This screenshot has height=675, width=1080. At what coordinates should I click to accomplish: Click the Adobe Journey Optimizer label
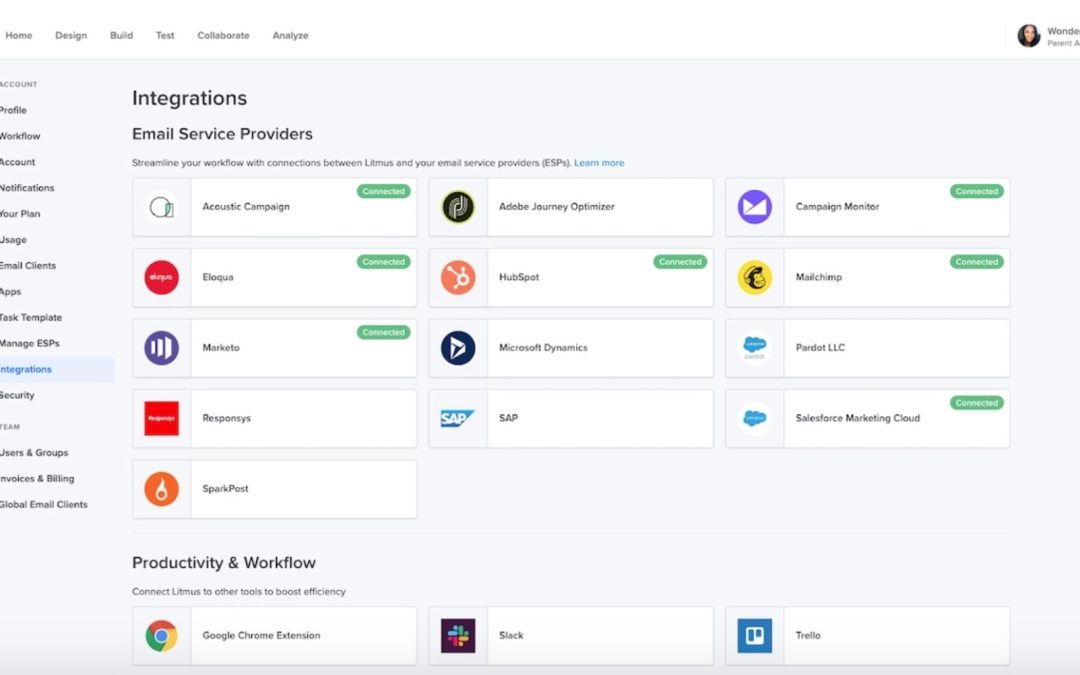tap(557, 207)
